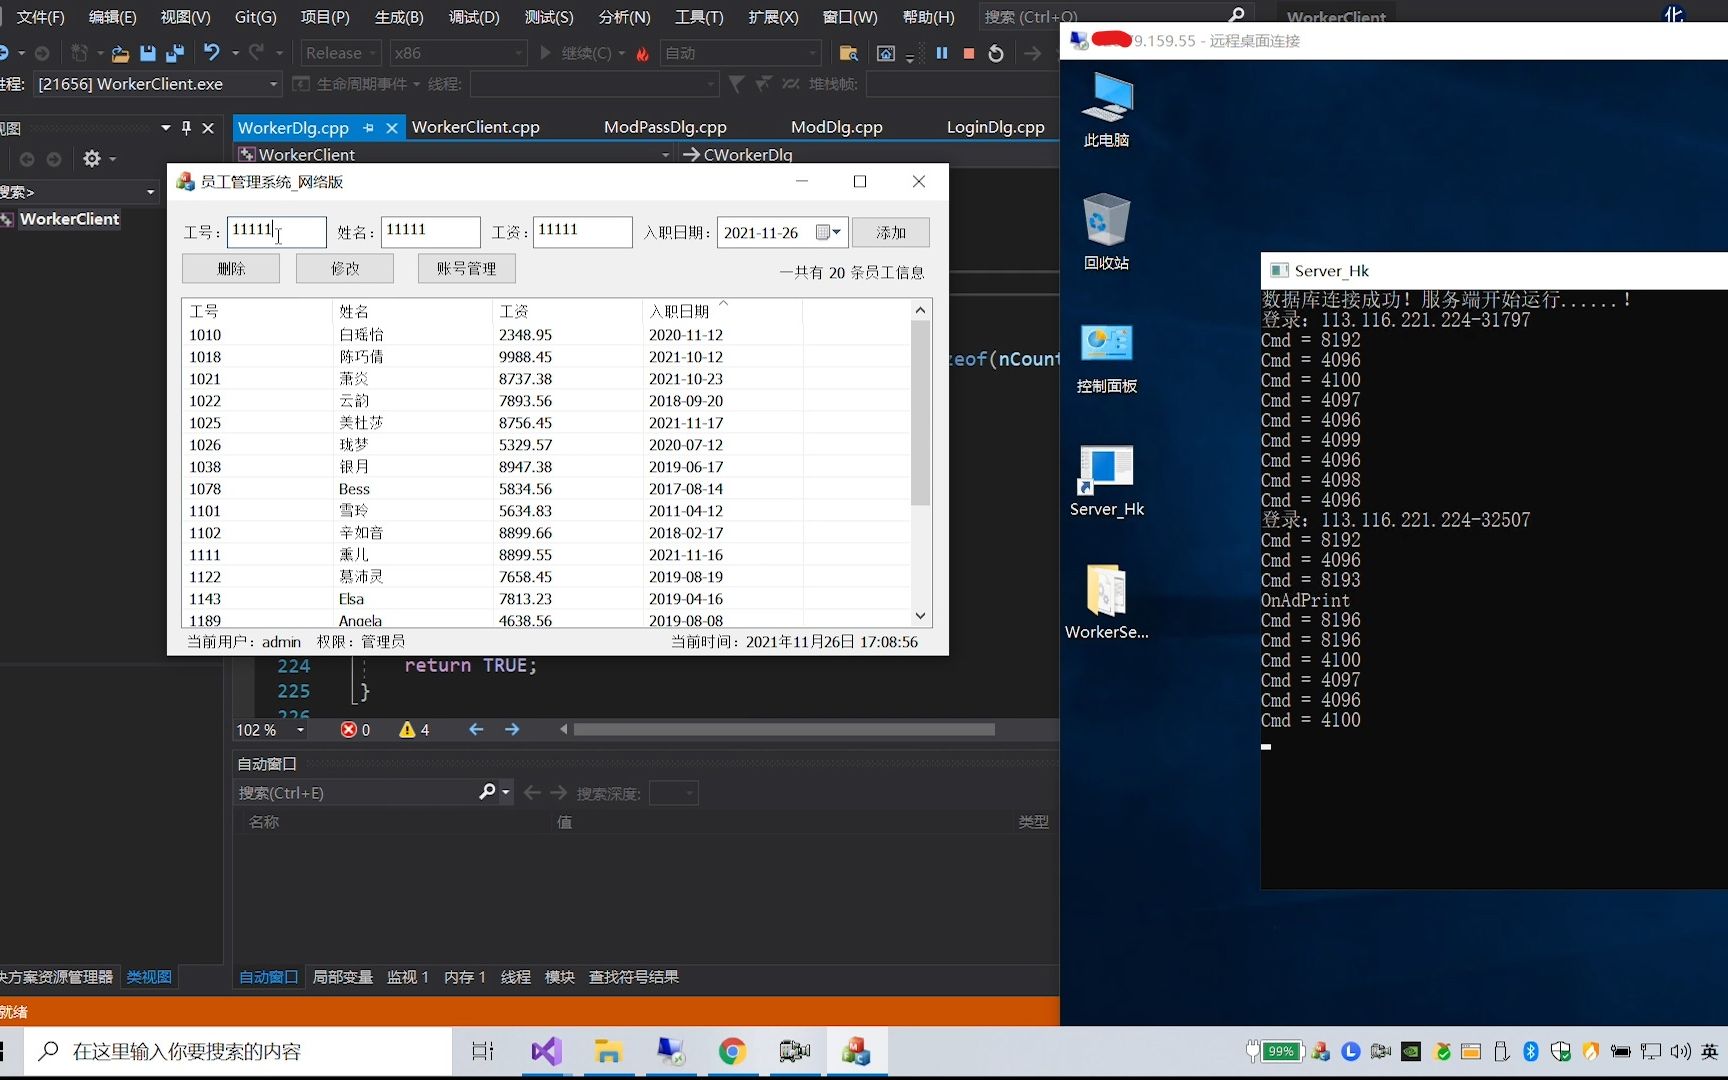Click the Restart debugging icon
The height and width of the screenshot is (1080, 1728).
click(995, 53)
